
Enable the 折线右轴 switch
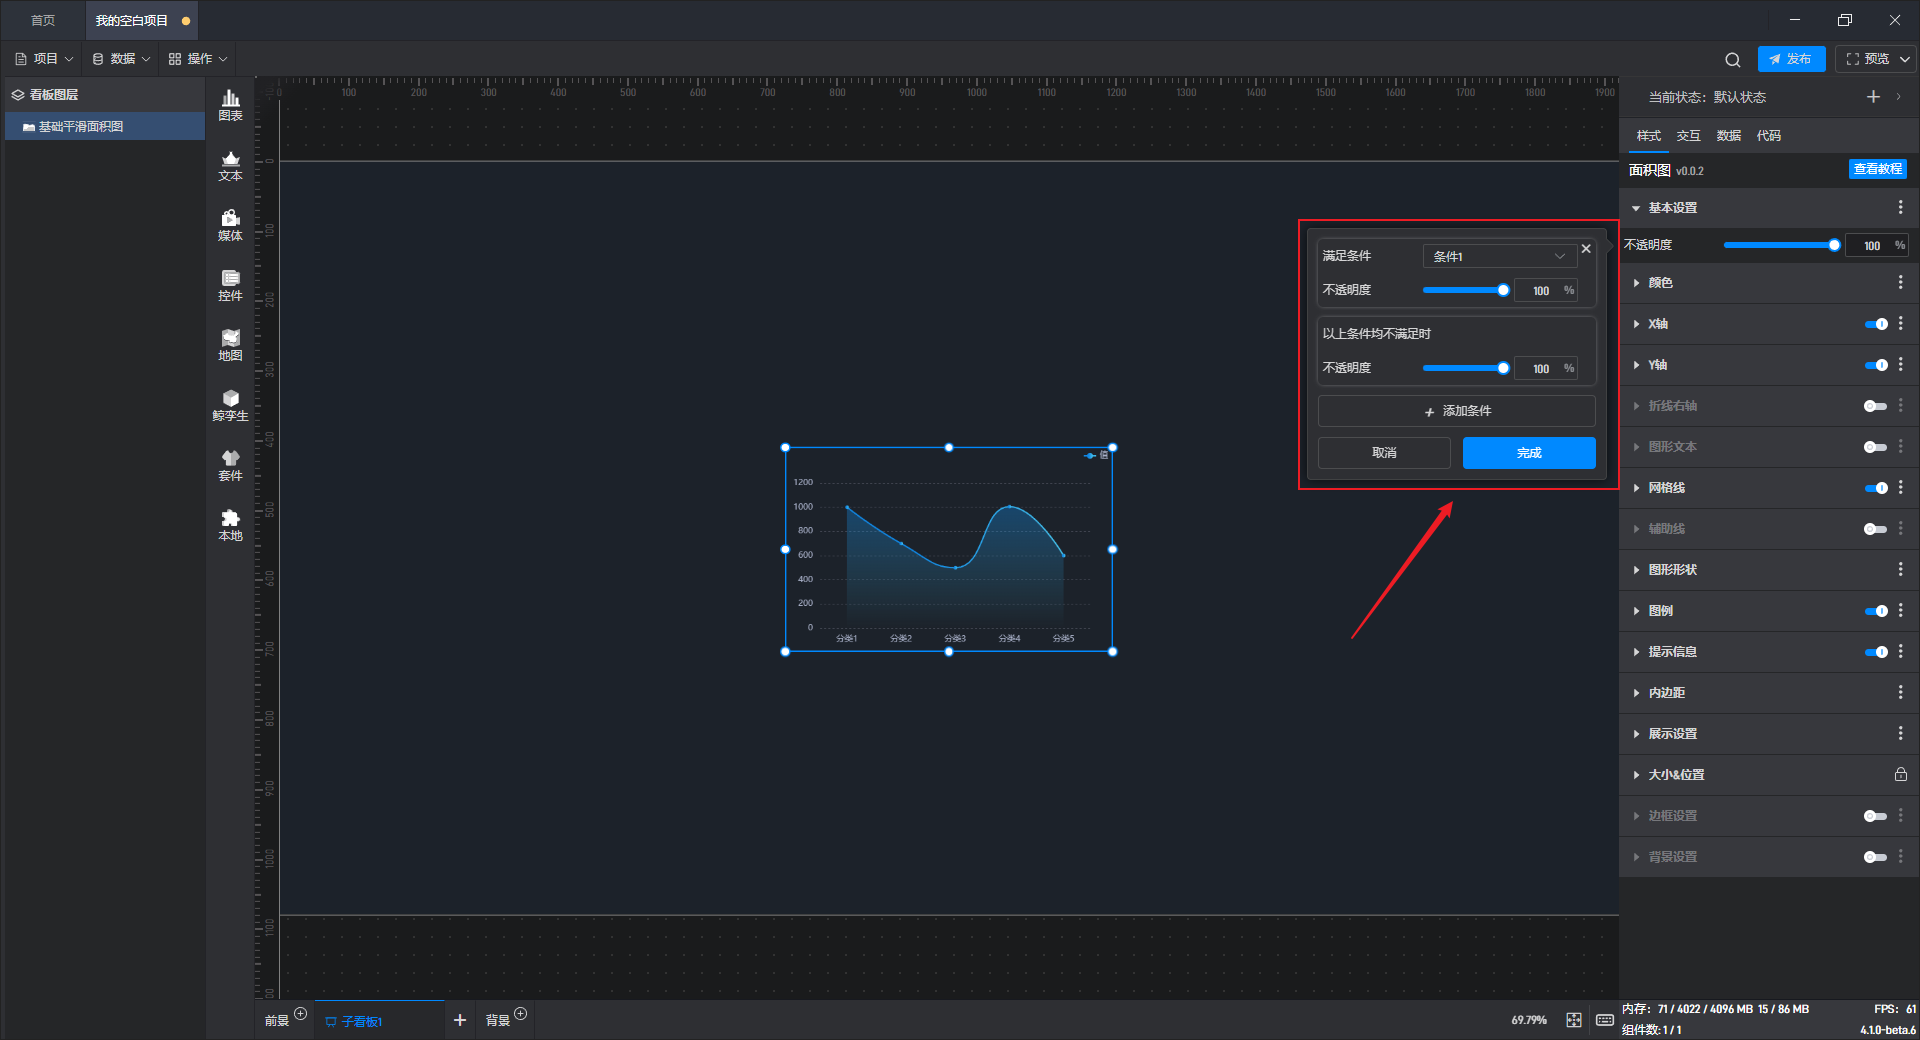1876,406
